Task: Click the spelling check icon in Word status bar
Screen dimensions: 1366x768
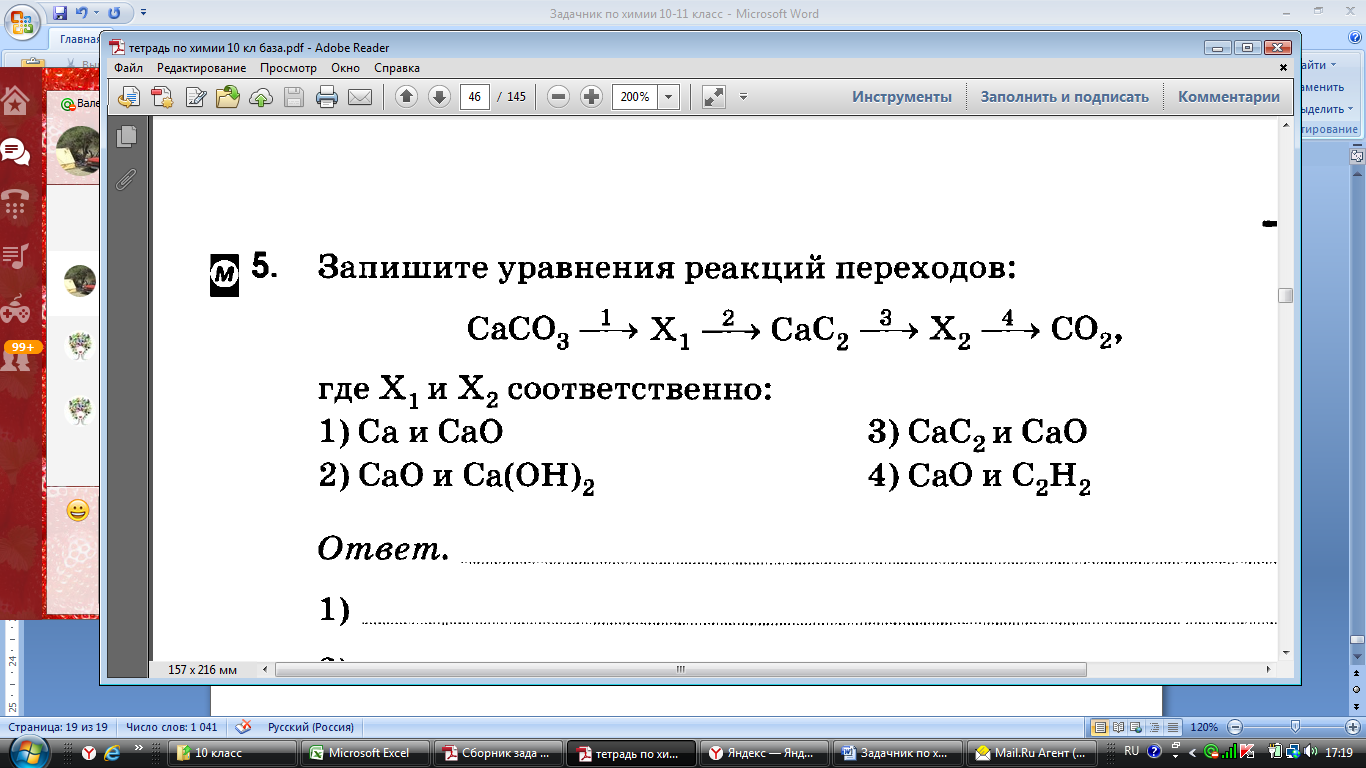Action: pyautogui.click(x=243, y=727)
